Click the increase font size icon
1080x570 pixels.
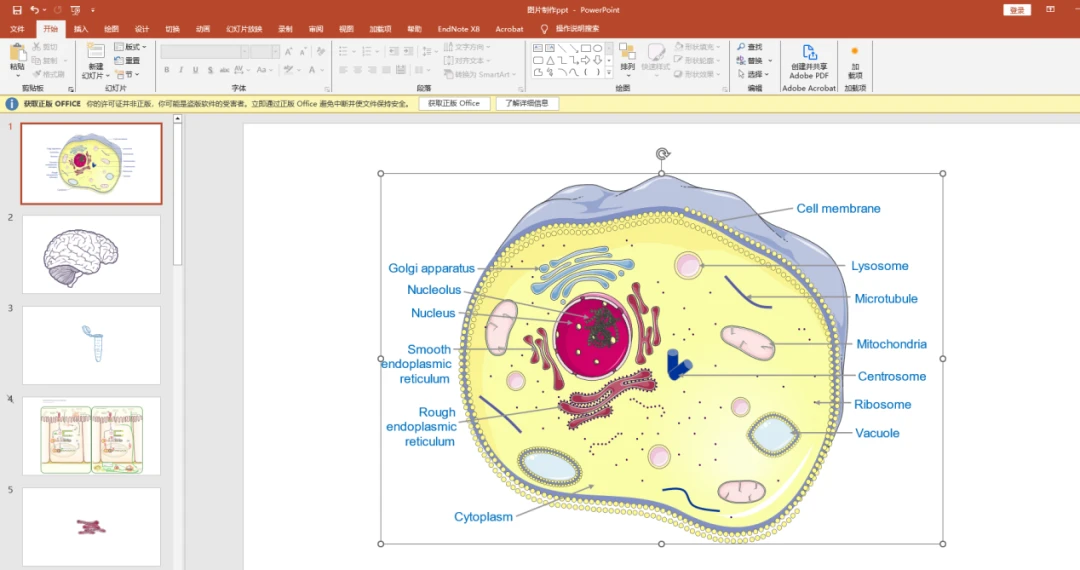click(x=289, y=52)
